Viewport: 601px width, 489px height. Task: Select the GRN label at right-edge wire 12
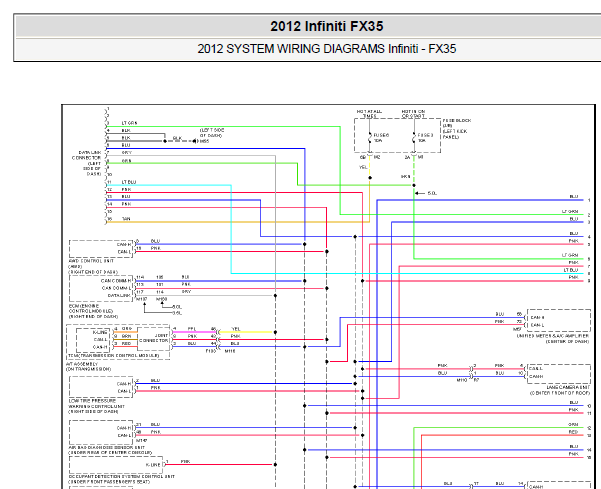click(573, 425)
